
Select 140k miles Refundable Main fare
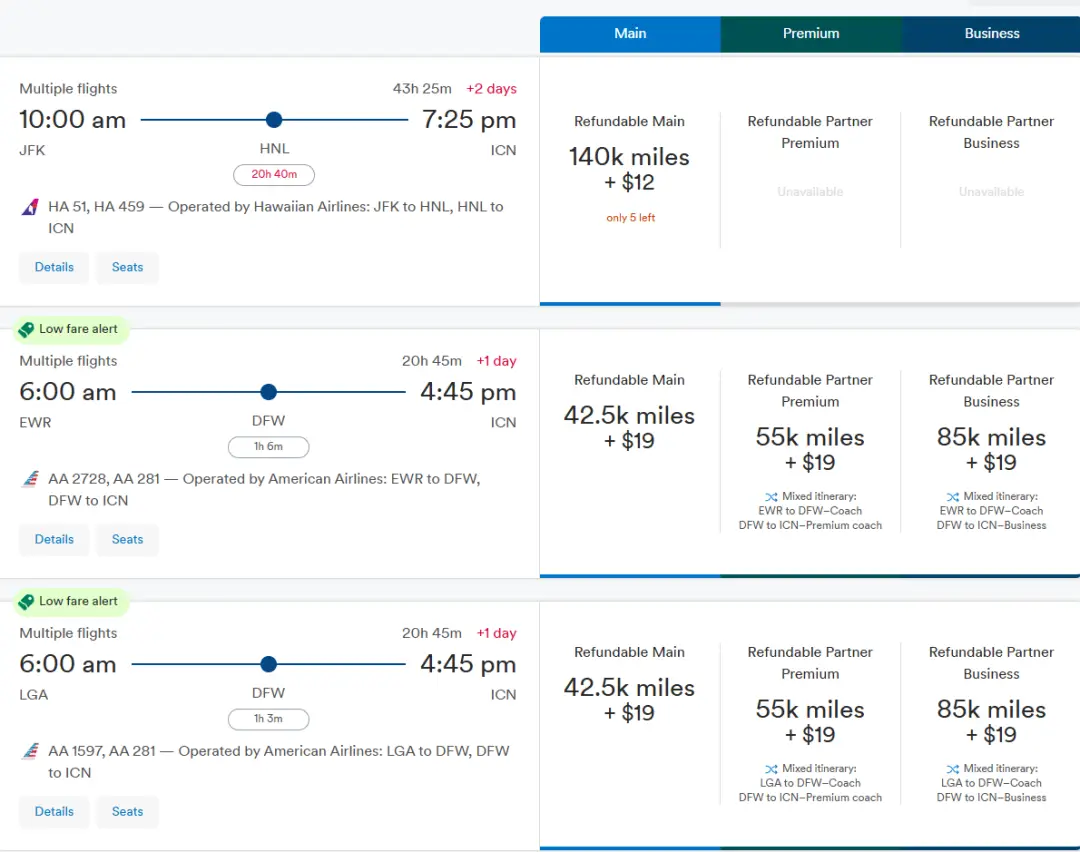coord(629,170)
